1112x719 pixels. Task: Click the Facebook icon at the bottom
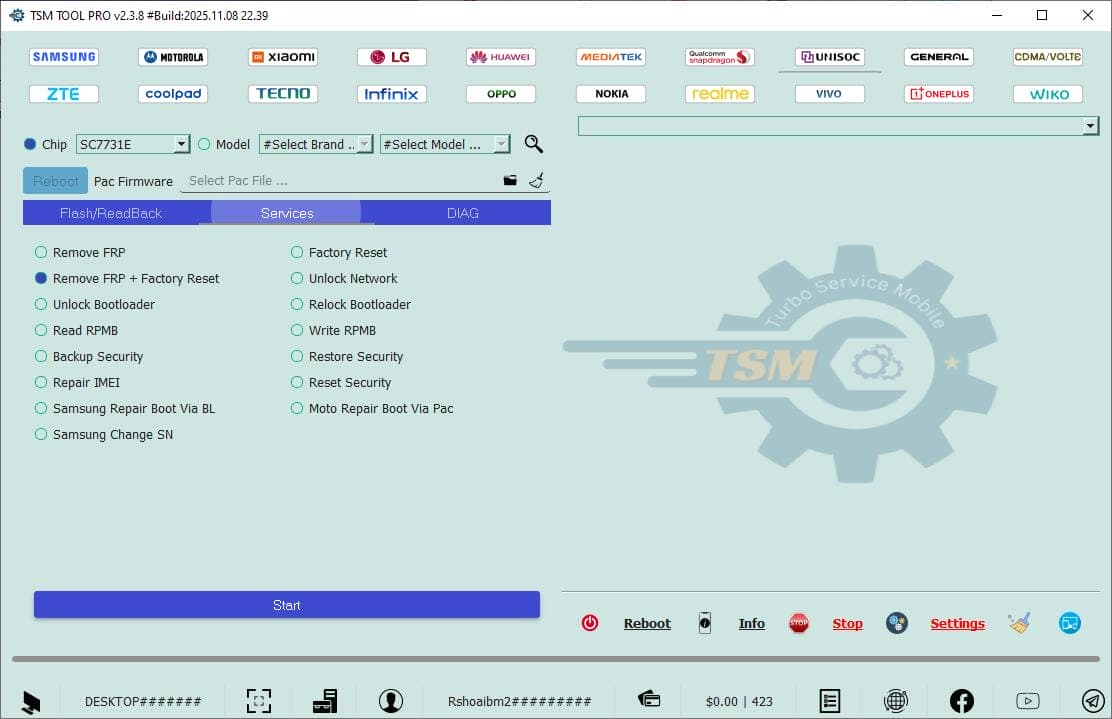click(x=961, y=700)
